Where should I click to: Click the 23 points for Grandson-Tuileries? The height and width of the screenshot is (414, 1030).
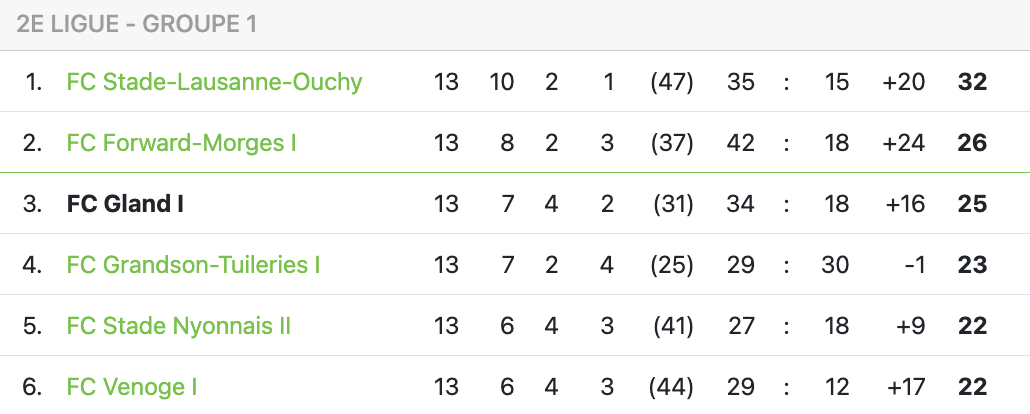point(972,265)
